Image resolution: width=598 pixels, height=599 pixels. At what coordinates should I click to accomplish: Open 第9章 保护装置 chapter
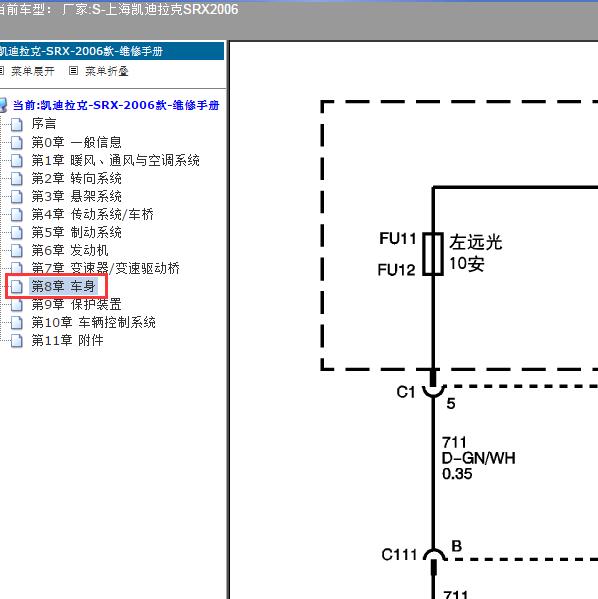pyautogui.click(x=76, y=304)
